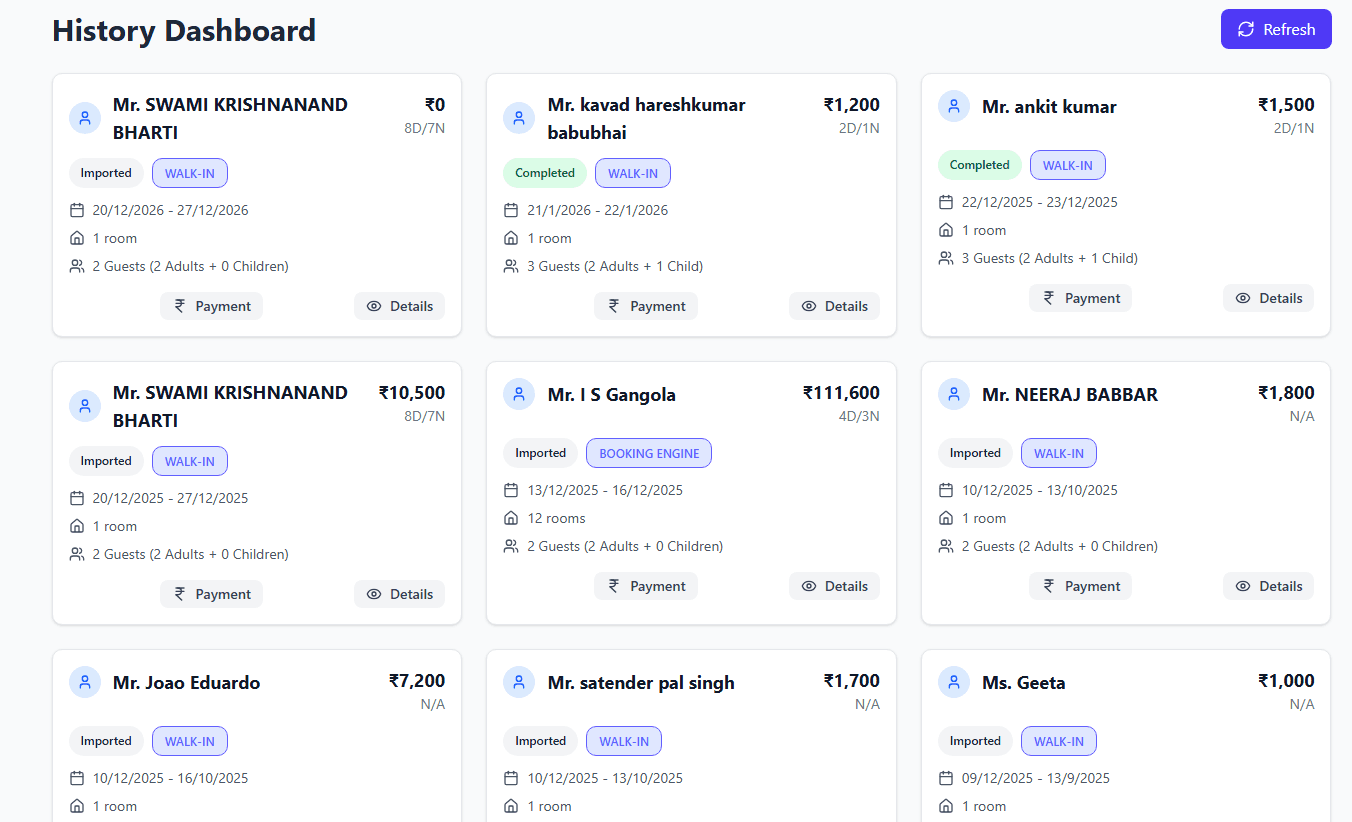Screen dimensions: 1352x822
Task: Click the calendar icon on satender pal singh's card
Action: tap(511, 778)
